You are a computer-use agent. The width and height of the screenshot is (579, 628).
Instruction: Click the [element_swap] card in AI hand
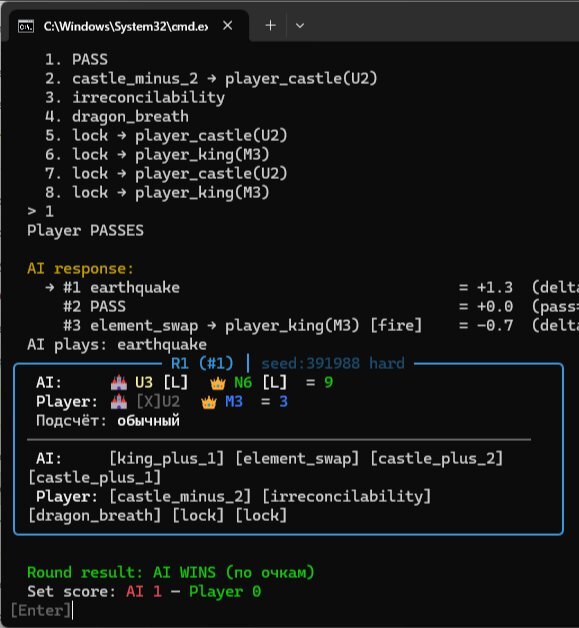pos(297,458)
